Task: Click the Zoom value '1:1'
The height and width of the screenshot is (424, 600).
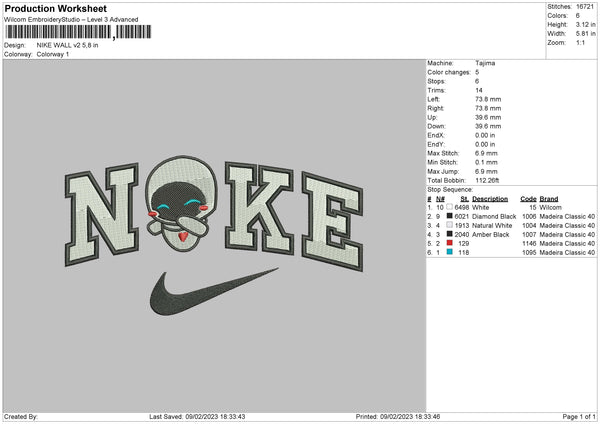Action: coord(580,42)
